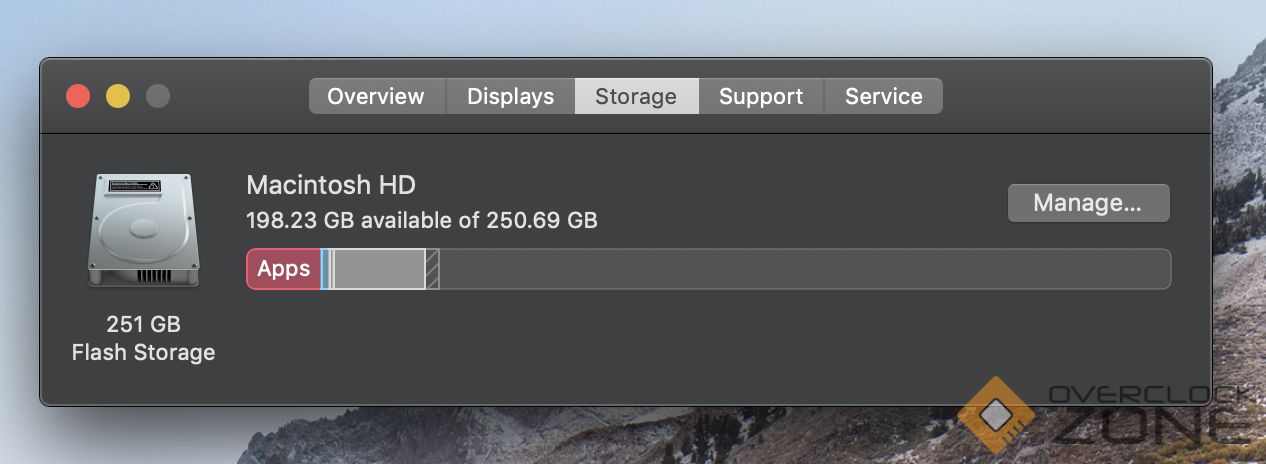Close the window with the red button

(x=78, y=97)
